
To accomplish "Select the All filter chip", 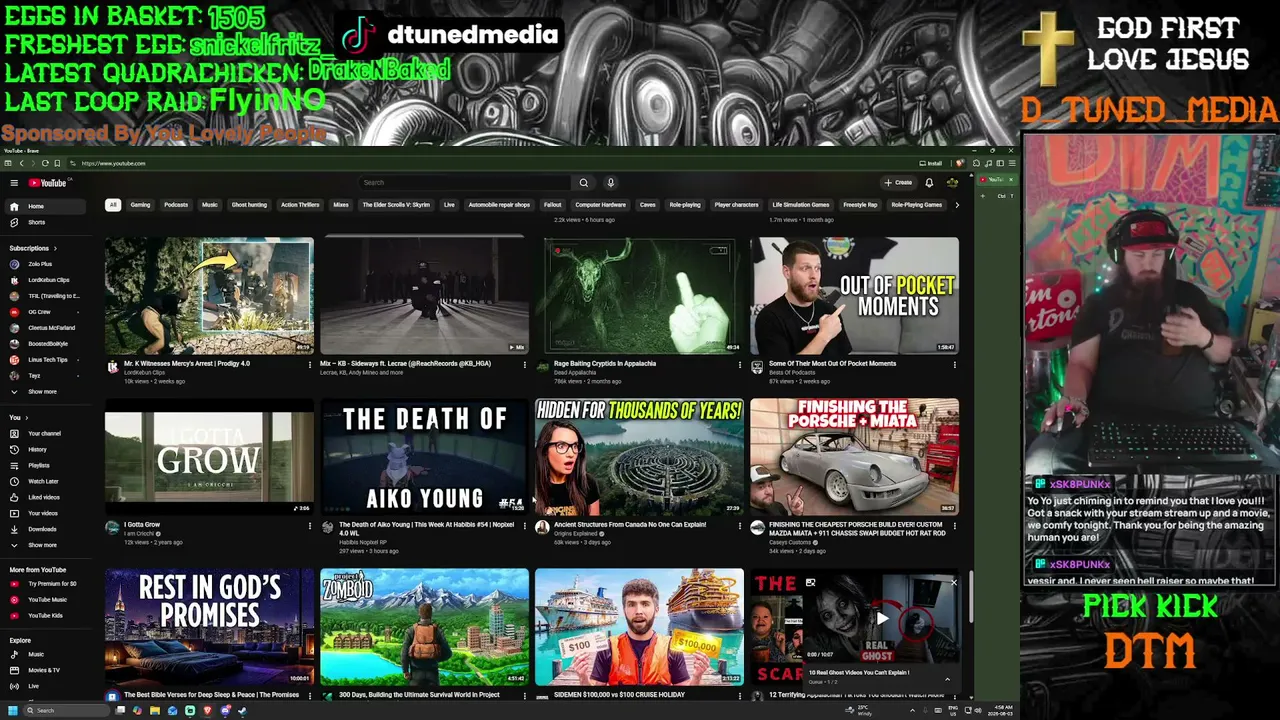I will point(113,205).
